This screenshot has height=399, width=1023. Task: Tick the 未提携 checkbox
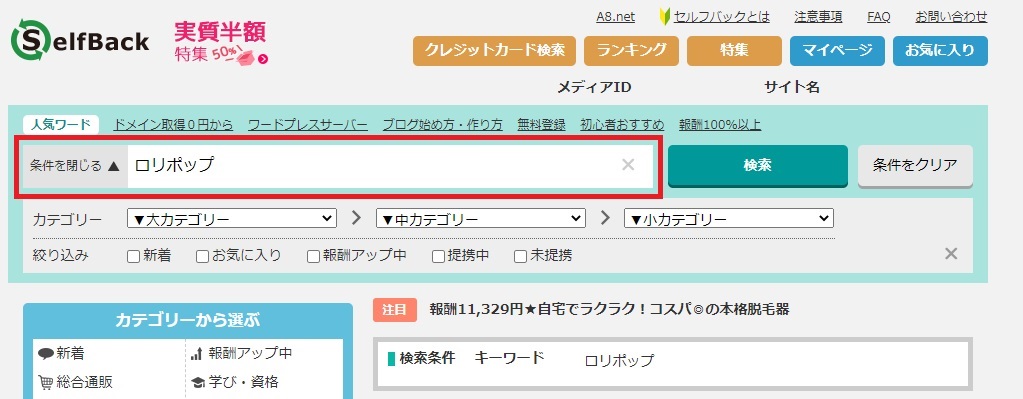[x=520, y=256]
